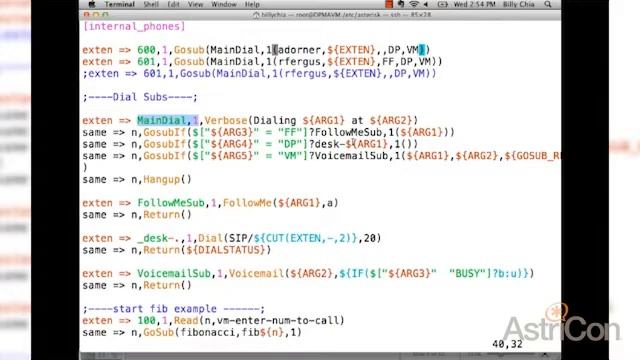This screenshot has height=360, width=640.
Task: Click the uncommented exten 601 Gosub line
Action: (x=262, y=62)
